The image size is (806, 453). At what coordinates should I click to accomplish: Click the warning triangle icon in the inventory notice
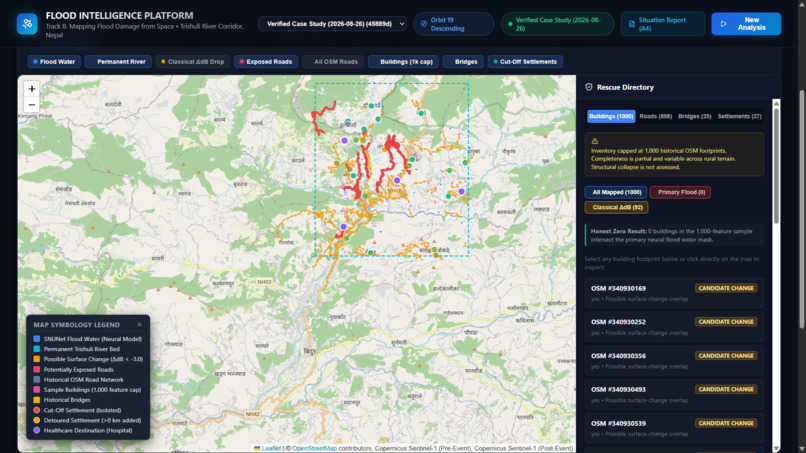coord(595,141)
